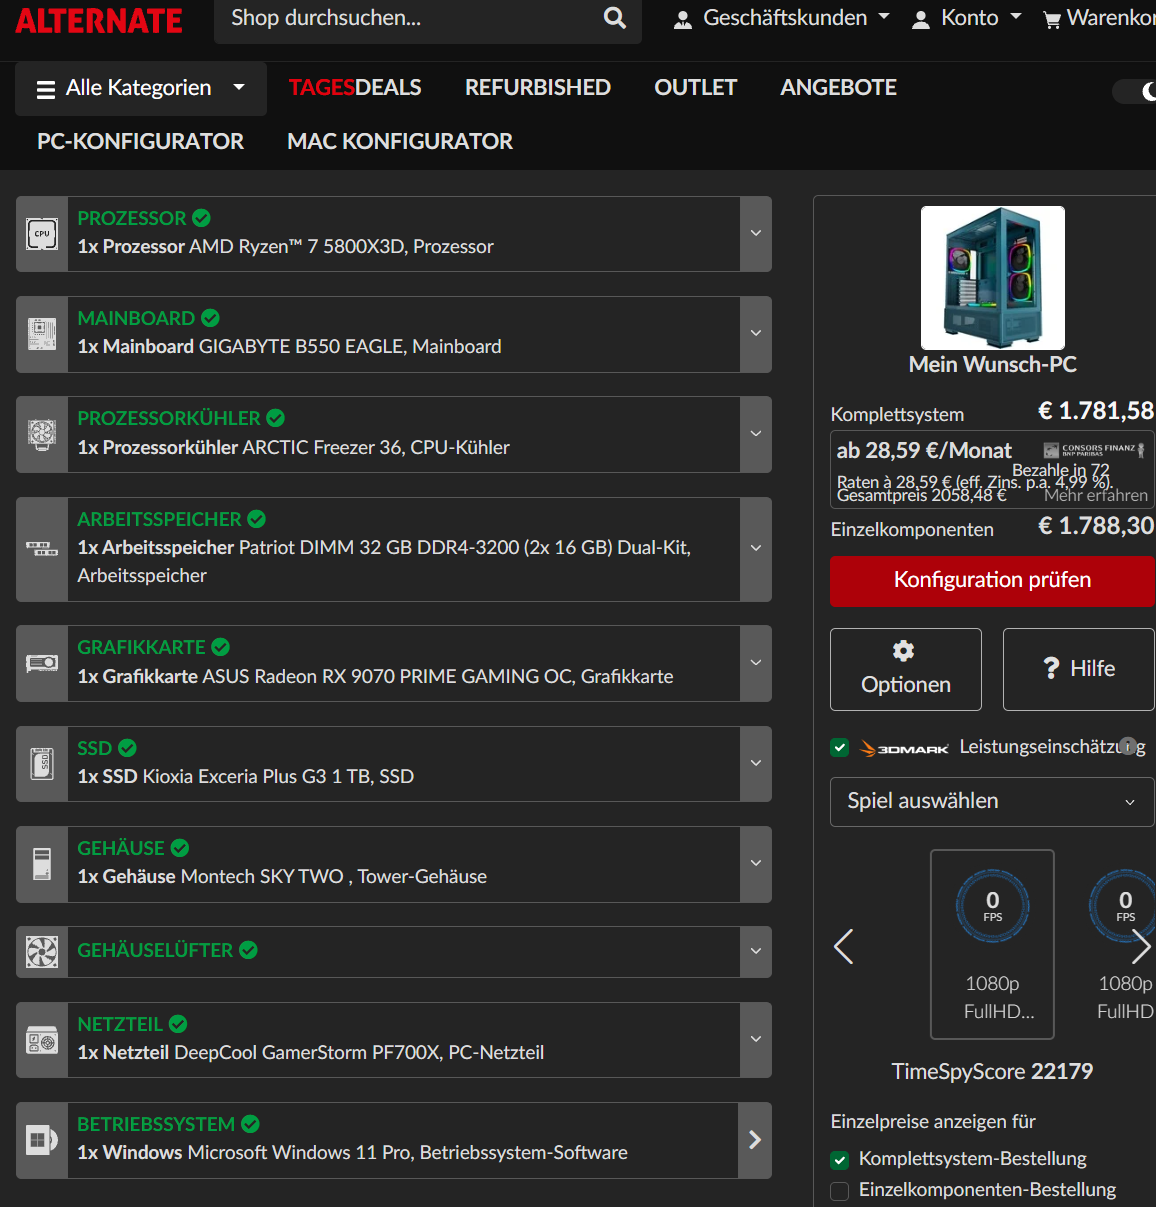Select the 1080p FullHD... card
The height and width of the screenshot is (1207, 1156).
pos(992,945)
